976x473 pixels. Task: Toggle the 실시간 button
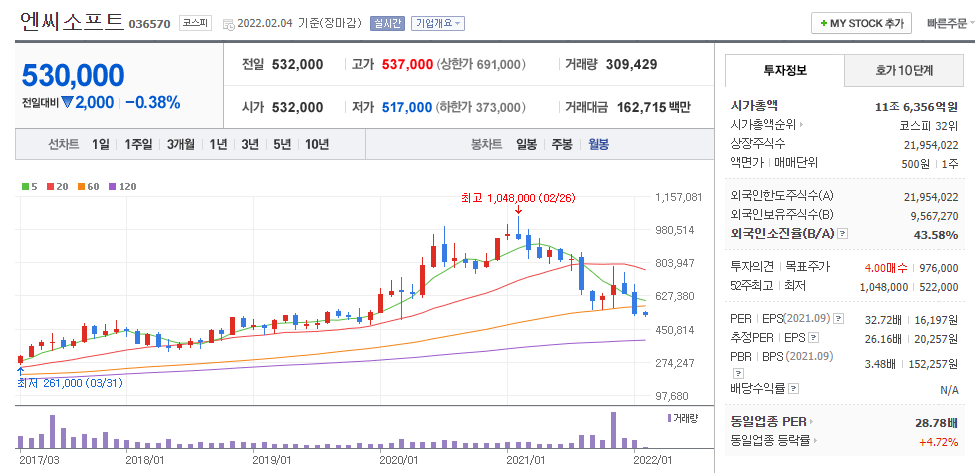tap(387, 24)
